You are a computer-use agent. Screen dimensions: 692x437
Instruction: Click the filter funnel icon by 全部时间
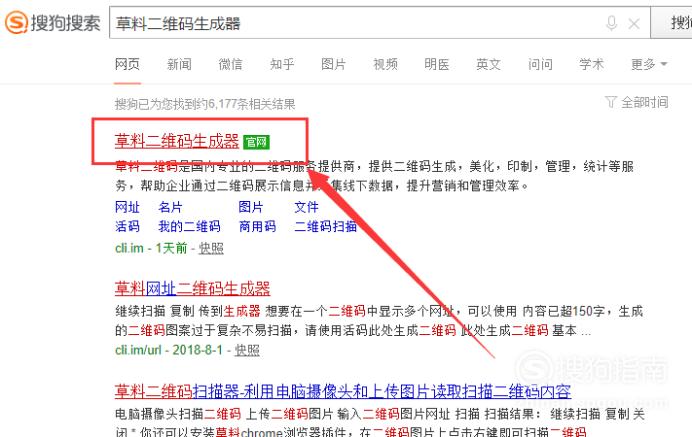611,102
